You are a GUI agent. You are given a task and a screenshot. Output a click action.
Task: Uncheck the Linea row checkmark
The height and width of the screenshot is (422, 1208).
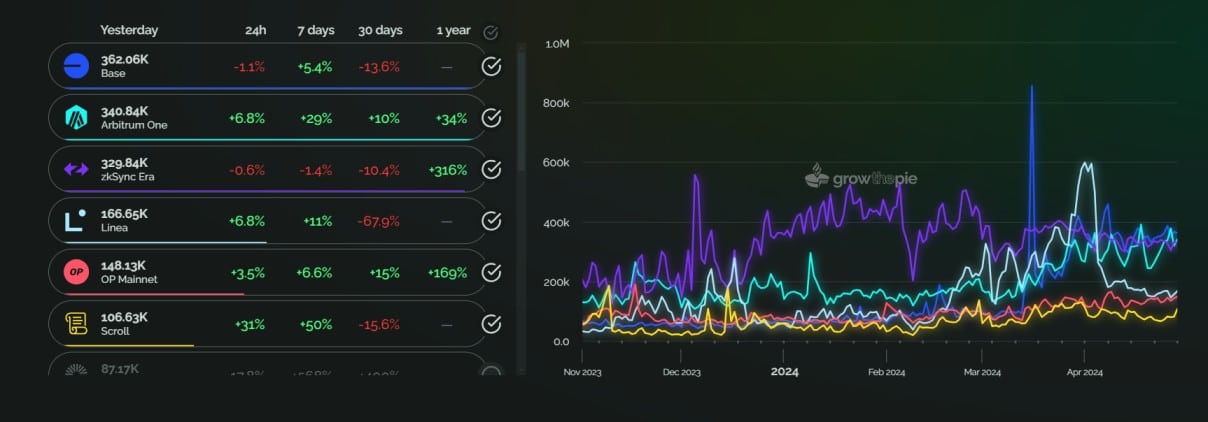(491, 221)
